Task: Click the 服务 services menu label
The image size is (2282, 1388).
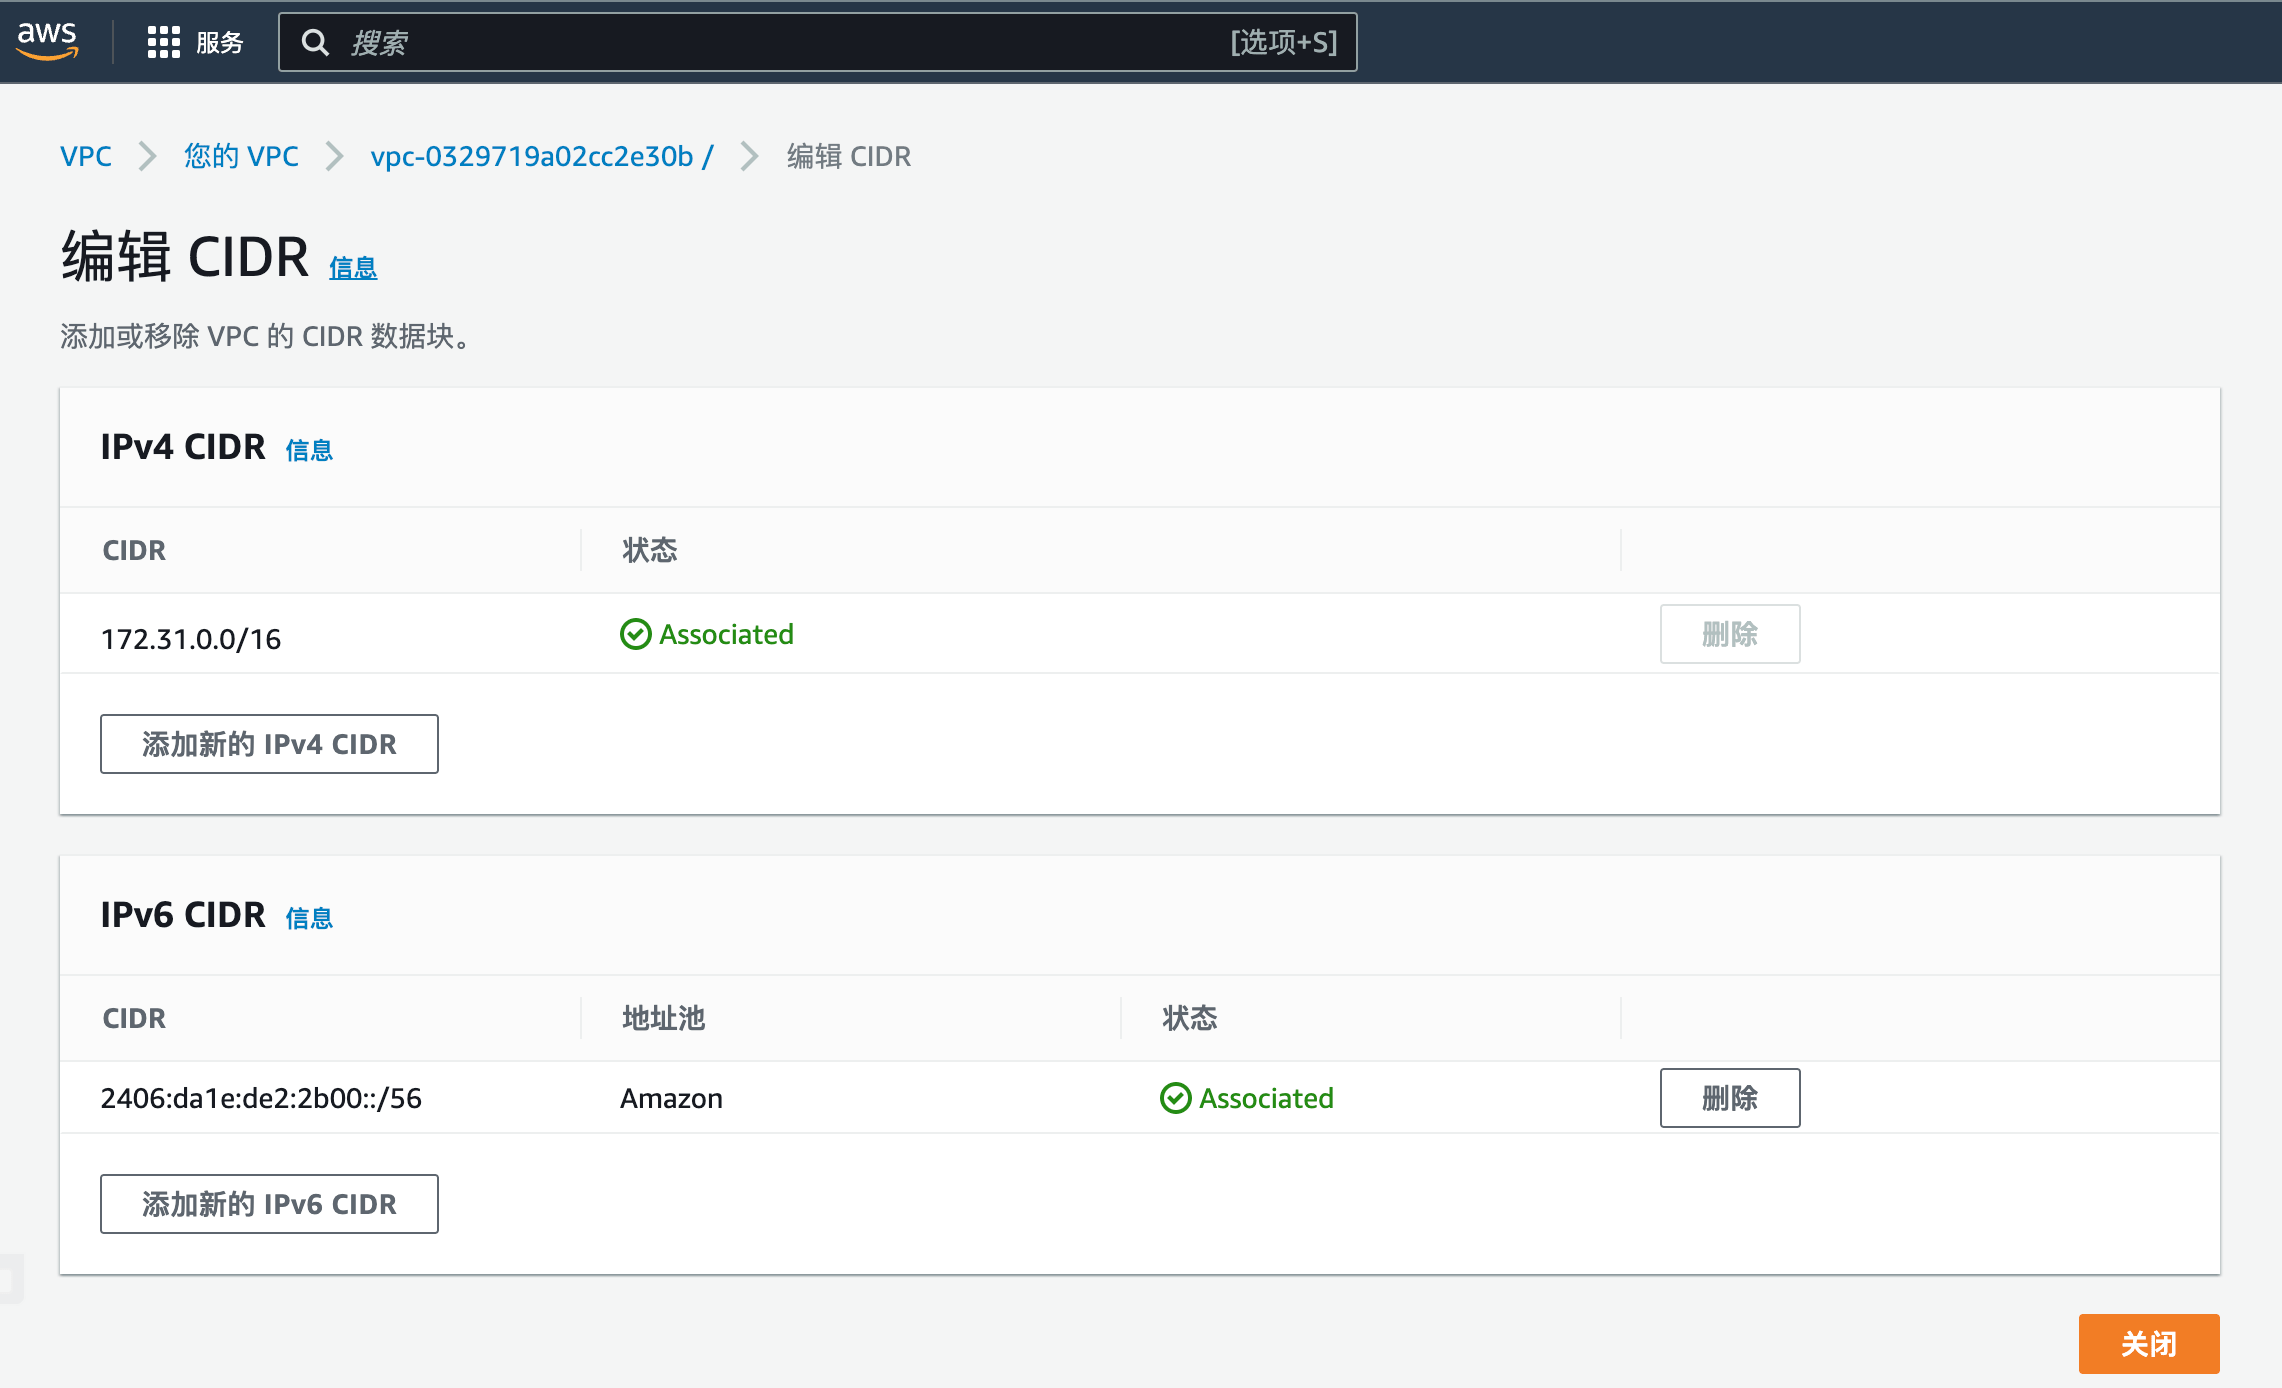Action: coord(219,42)
